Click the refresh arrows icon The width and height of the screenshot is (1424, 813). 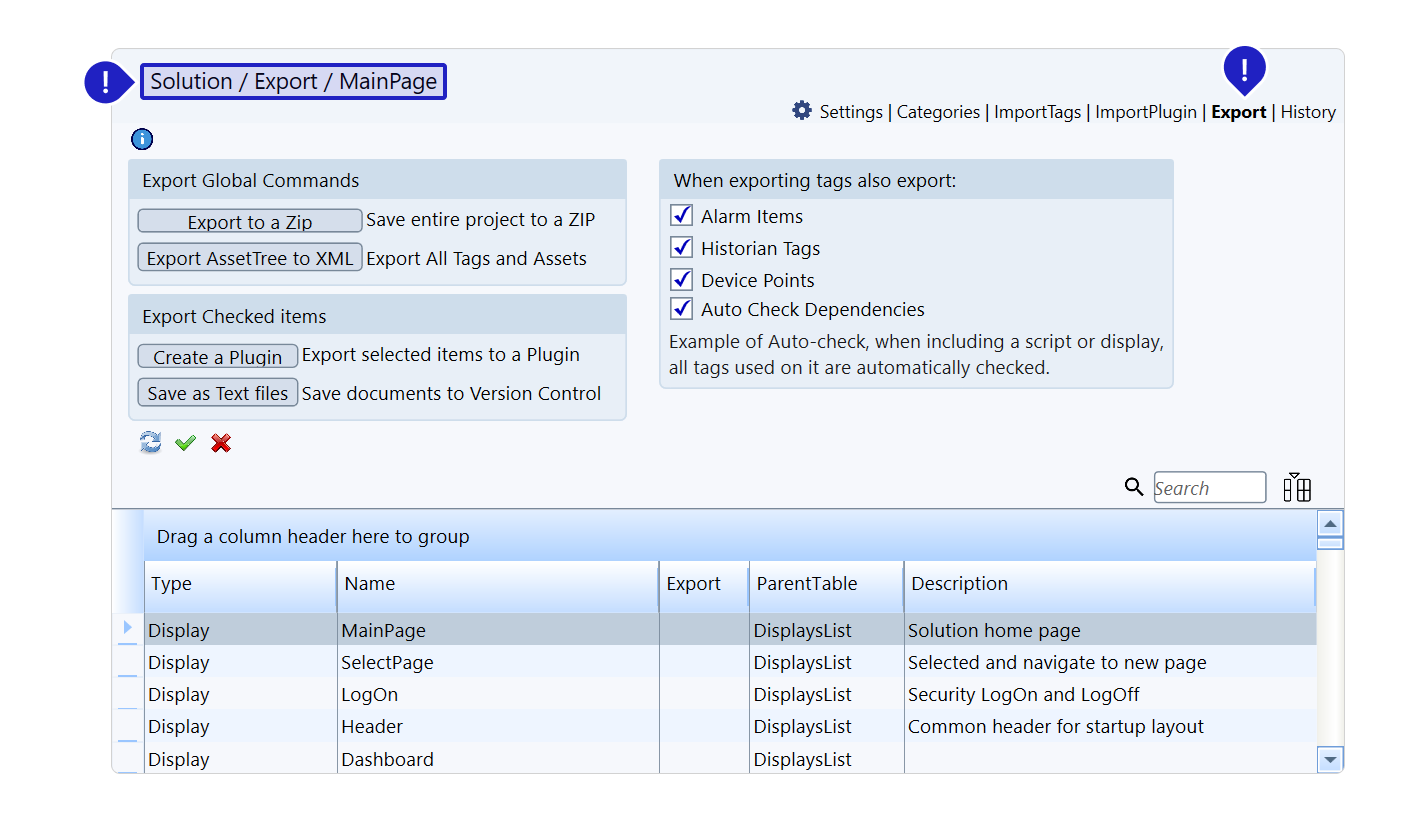click(150, 442)
